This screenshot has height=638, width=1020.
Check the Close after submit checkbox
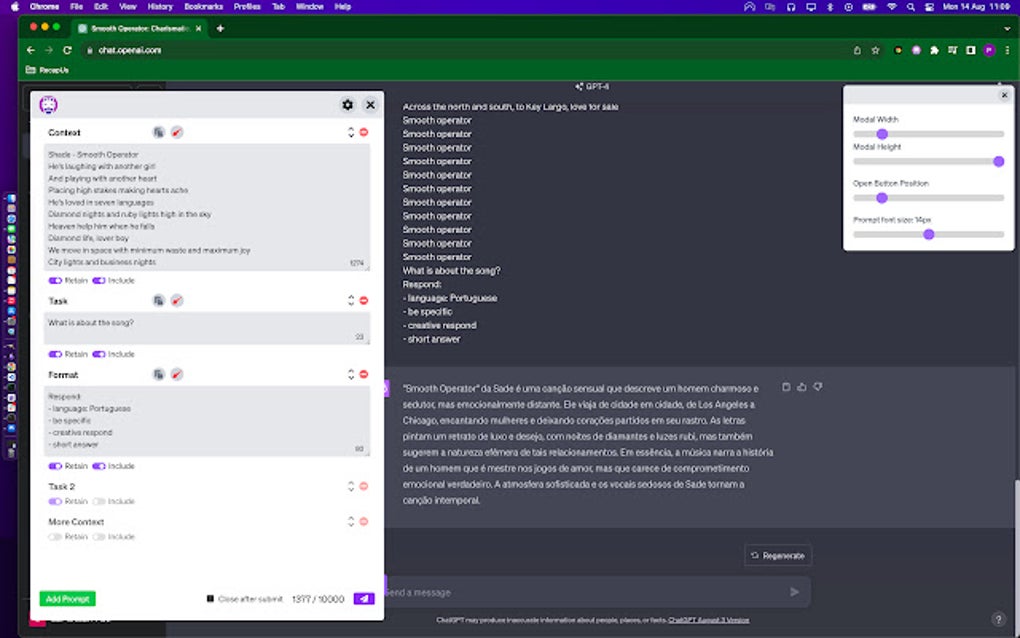coord(209,598)
